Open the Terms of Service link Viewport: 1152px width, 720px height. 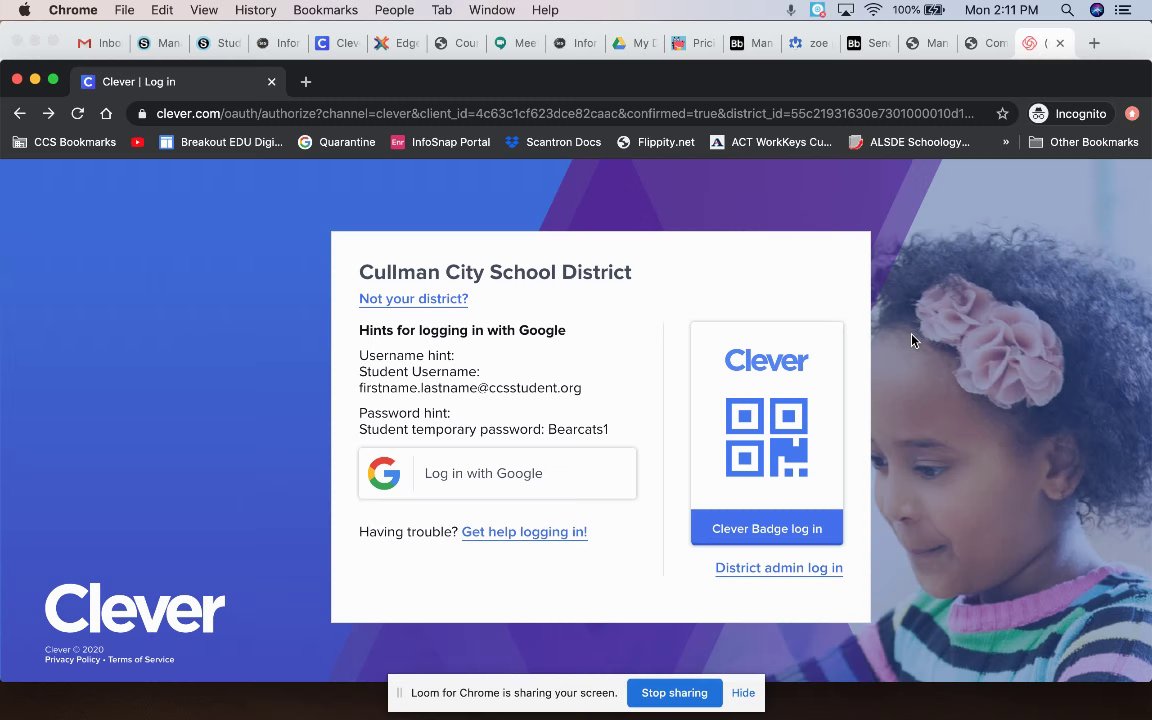tap(141, 659)
